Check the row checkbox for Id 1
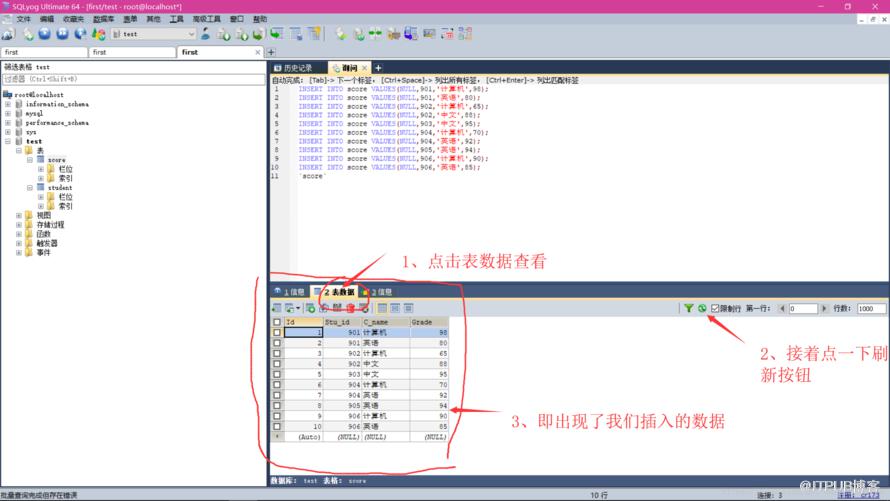This screenshot has width=890, height=501. [277, 332]
